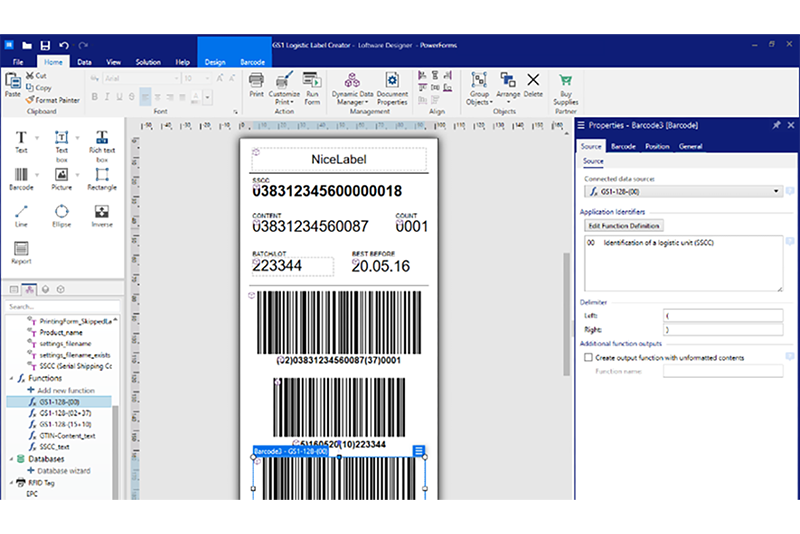Image resolution: width=800 pixels, height=534 pixels.
Task: Click Buy Supplies cart icon
Action: pyautogui.click(x=565, y=80)
